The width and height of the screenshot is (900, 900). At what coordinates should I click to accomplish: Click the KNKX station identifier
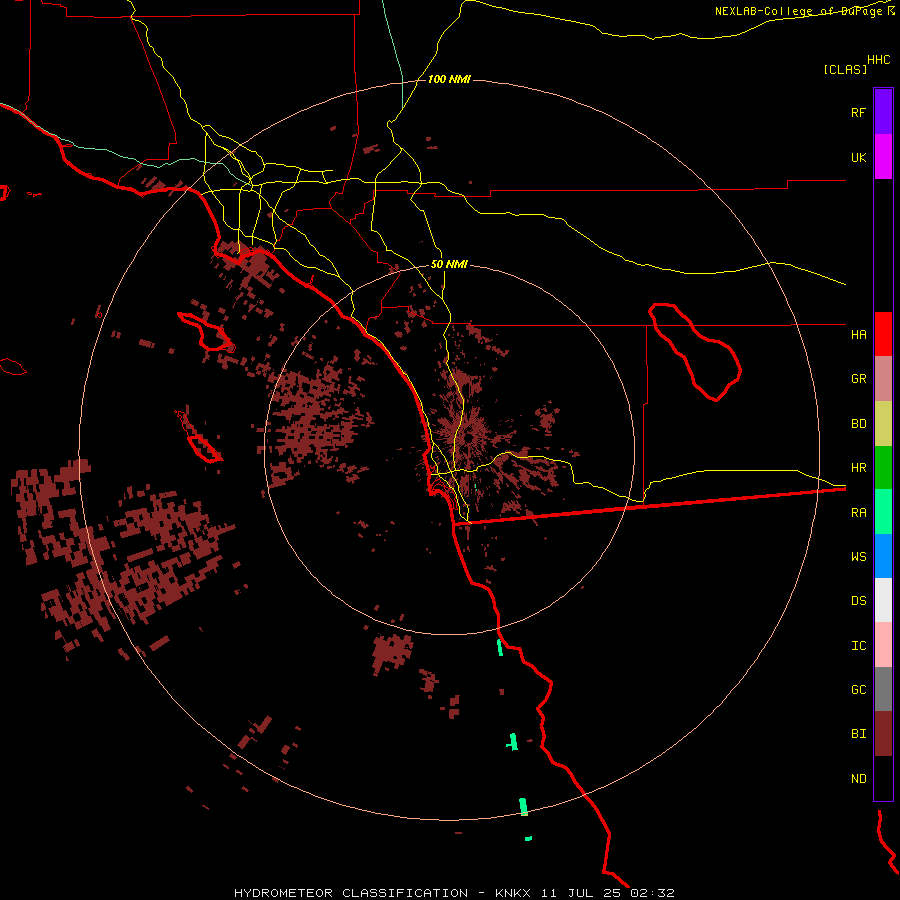pyautogui.click(x=513, y=893)
